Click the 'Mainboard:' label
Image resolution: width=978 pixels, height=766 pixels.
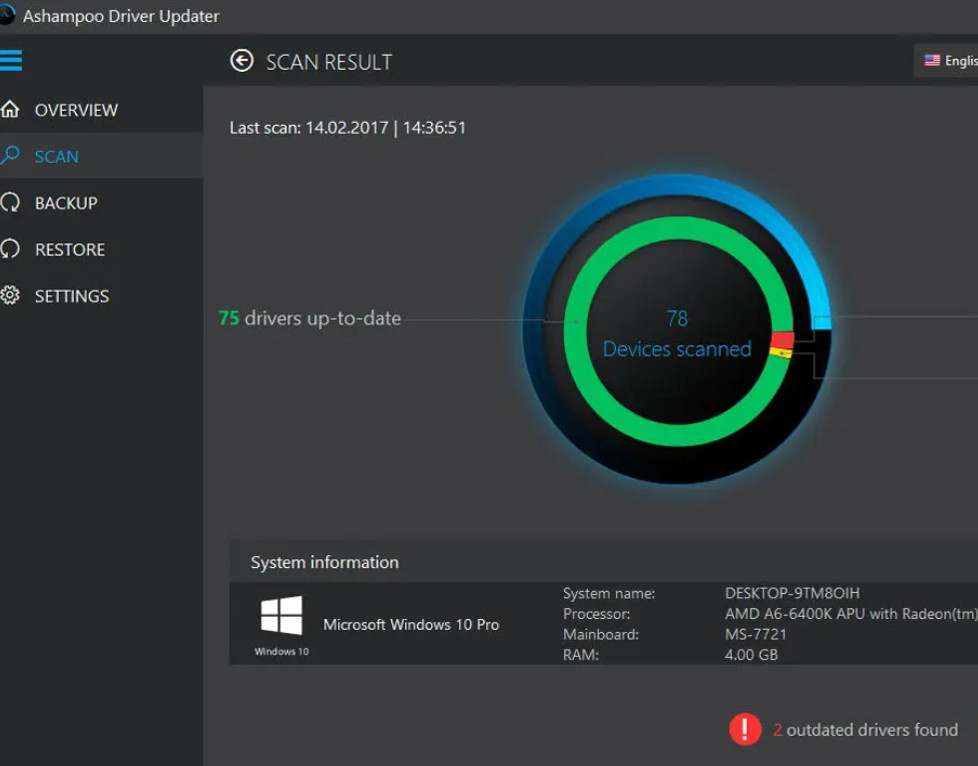[x=601, y=634]
